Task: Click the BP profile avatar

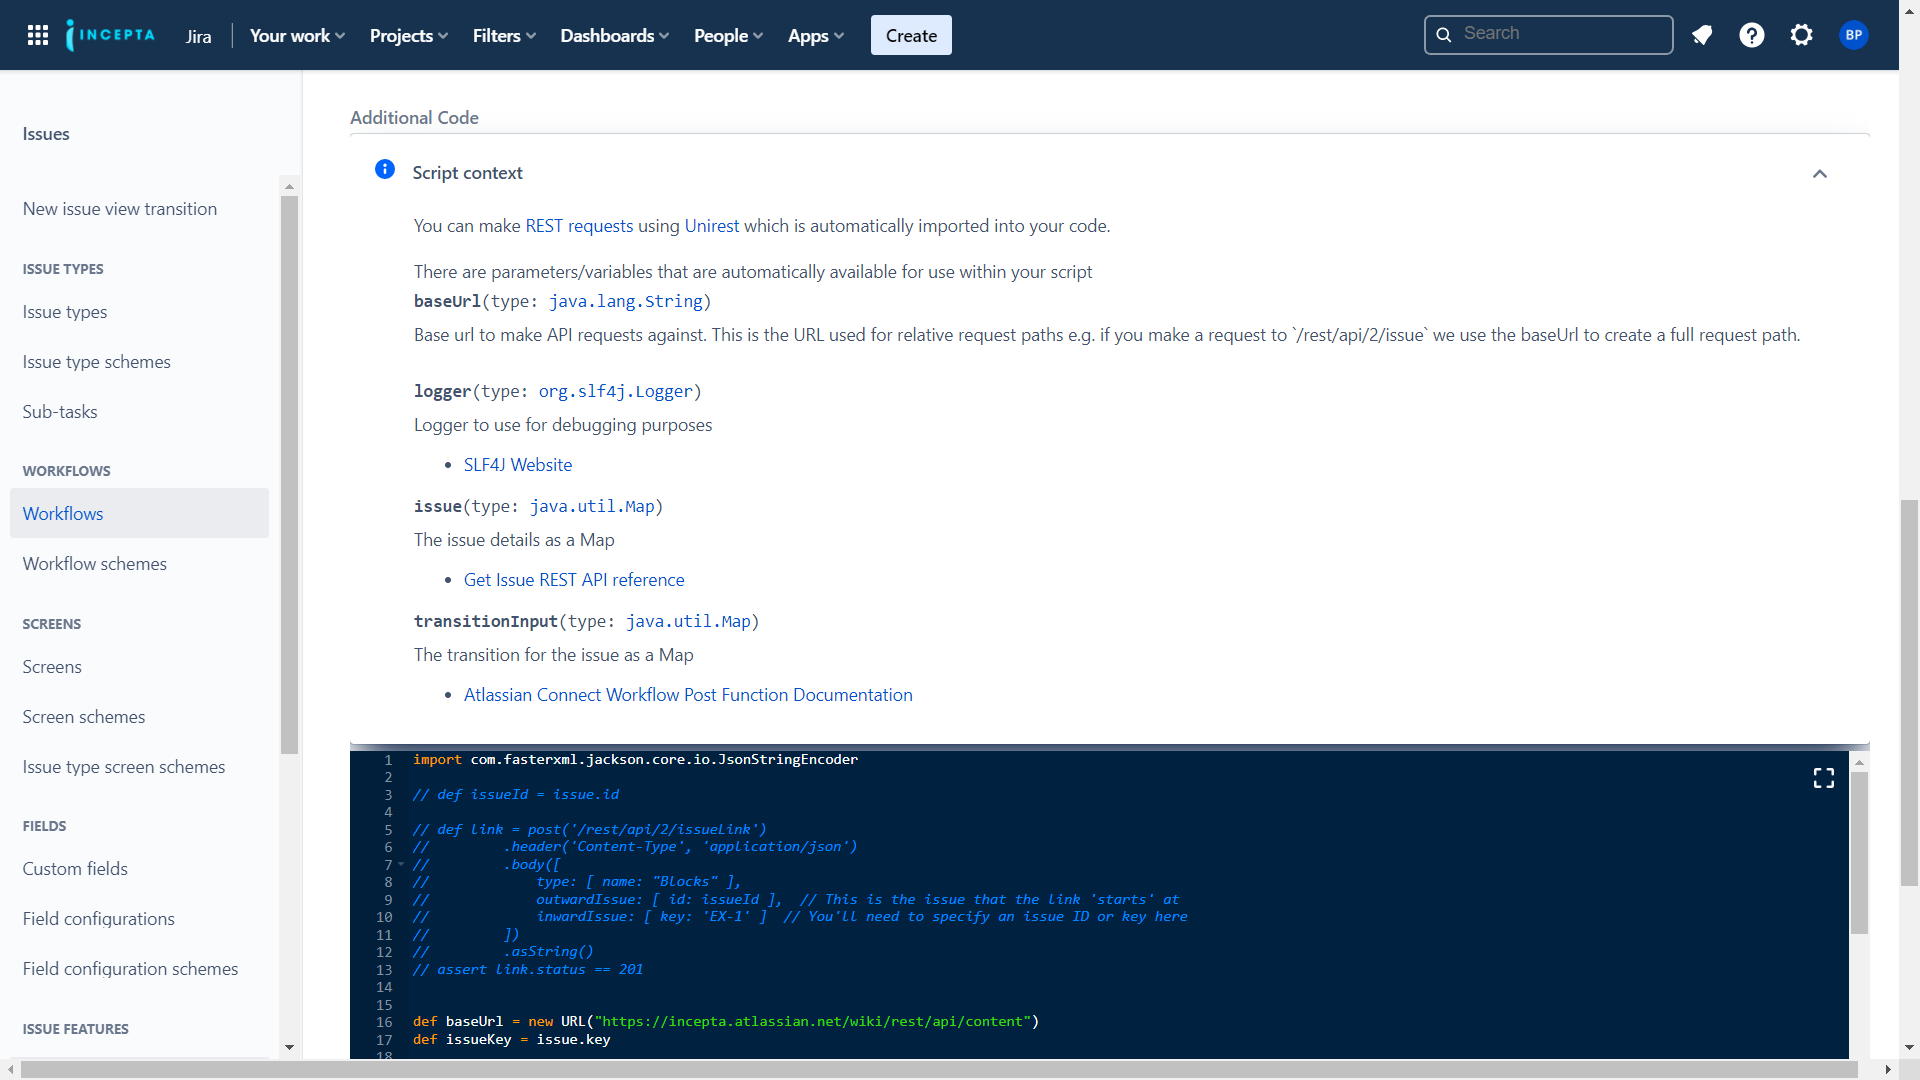Action: click(1853, 35)
